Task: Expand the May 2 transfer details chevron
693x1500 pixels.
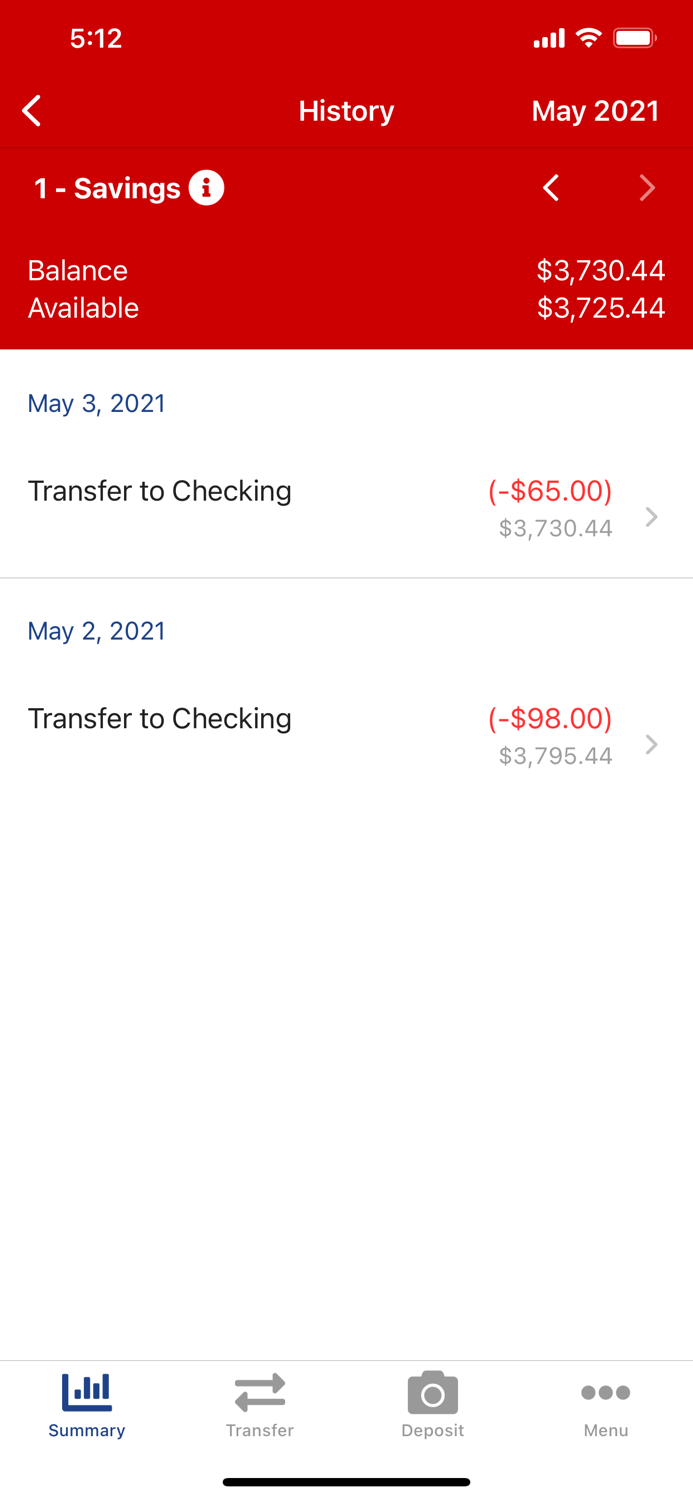Action: [x=652, y=745]
